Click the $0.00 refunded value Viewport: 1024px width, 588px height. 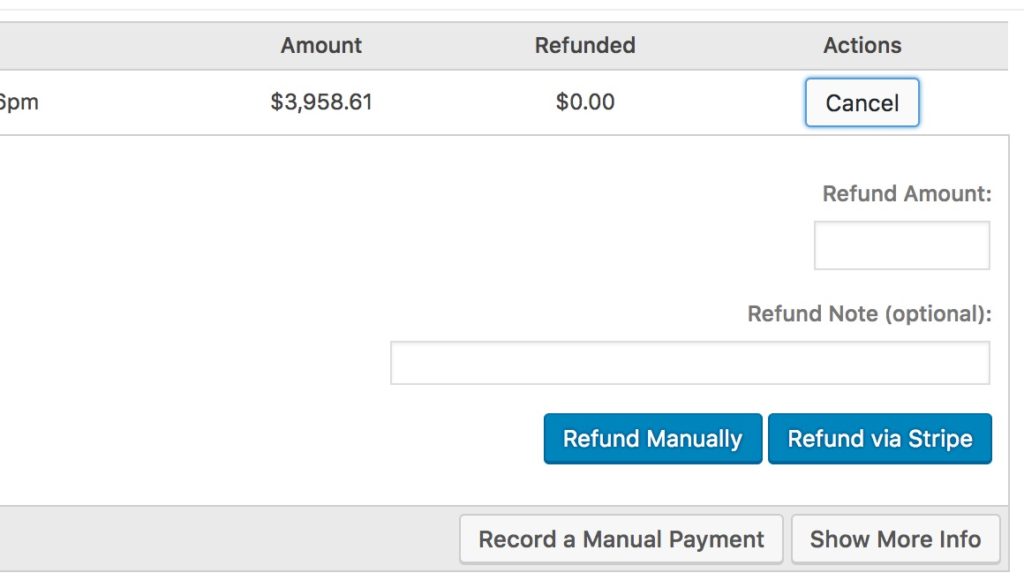click(585, 102)
